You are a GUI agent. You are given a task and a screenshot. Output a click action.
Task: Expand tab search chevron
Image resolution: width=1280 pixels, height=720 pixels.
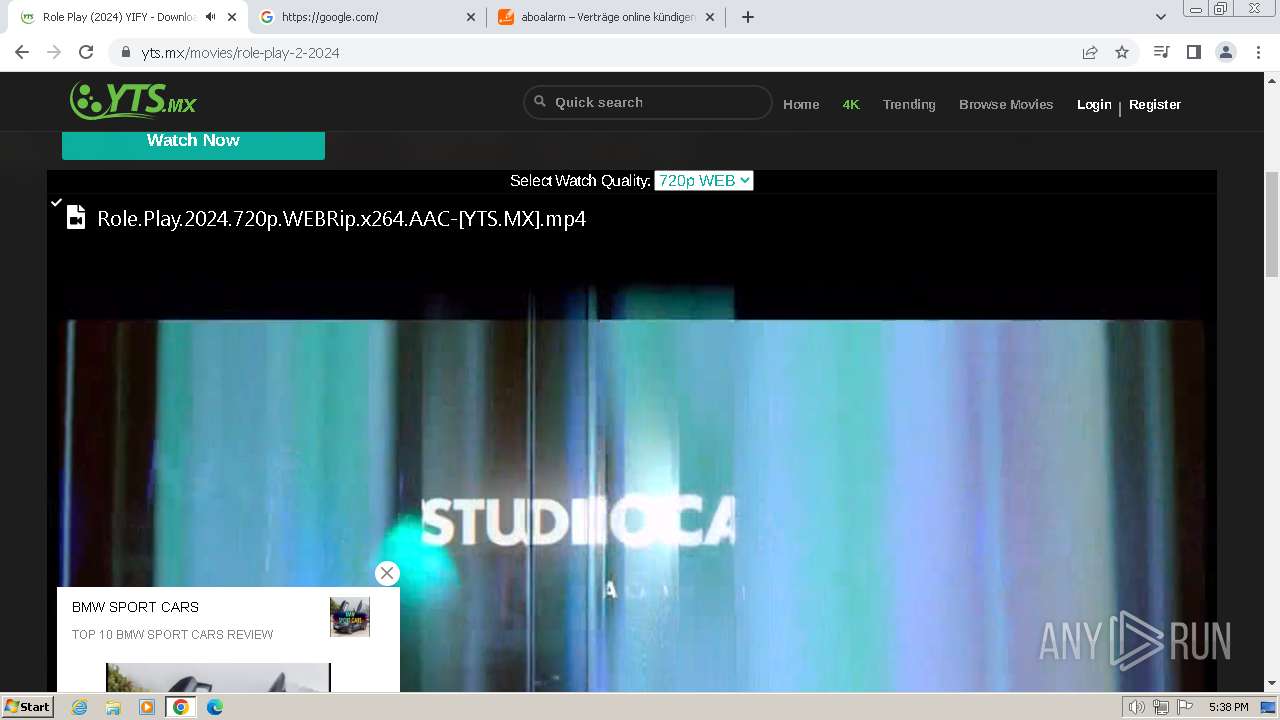point(1161,17)
